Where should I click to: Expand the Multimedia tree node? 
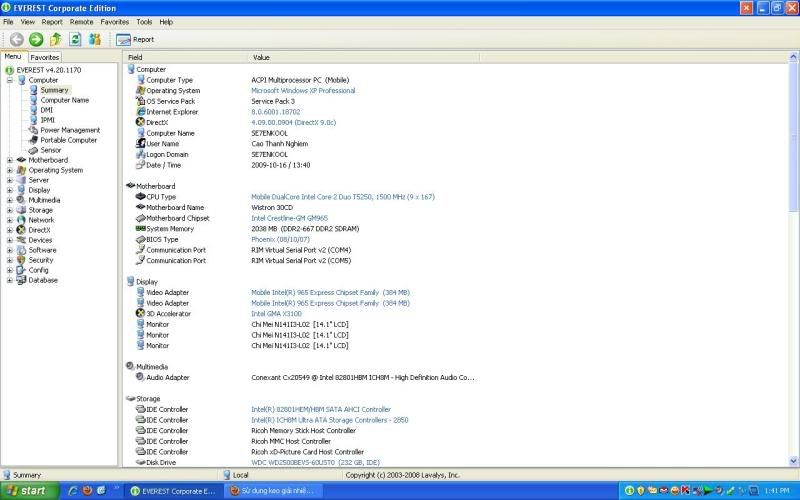pos(10,200)
